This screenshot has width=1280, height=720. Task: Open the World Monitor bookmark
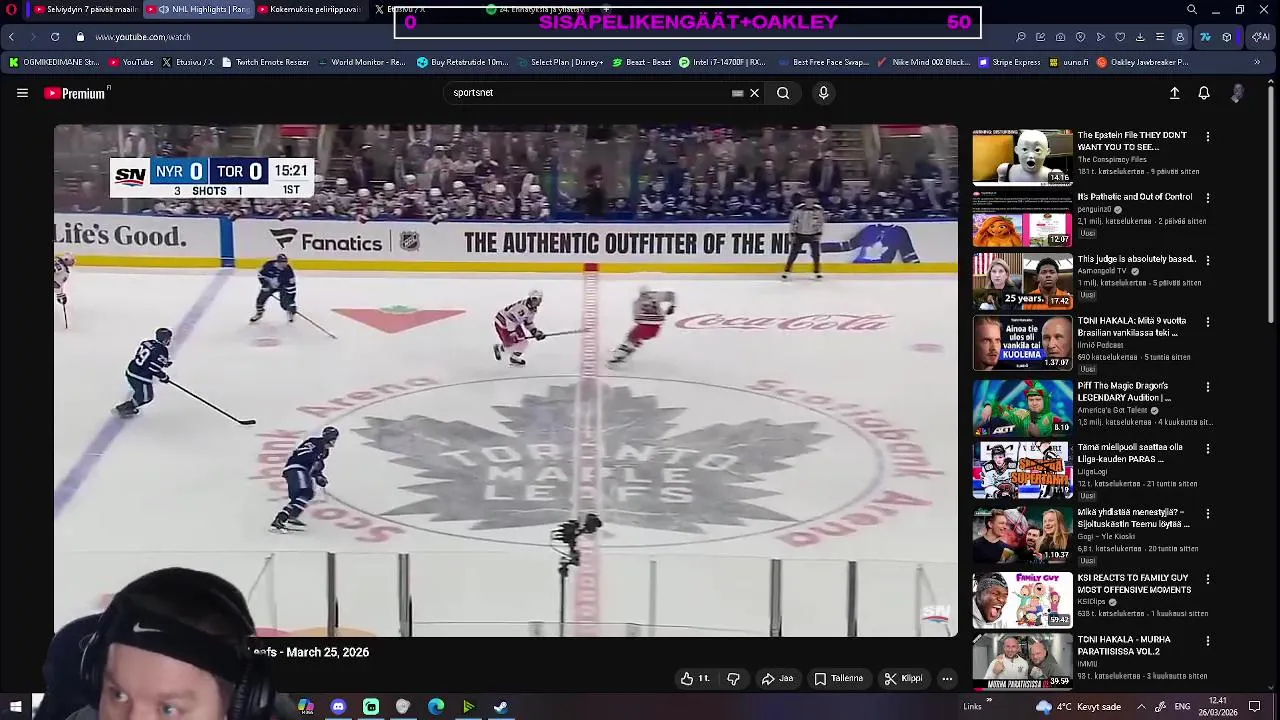[362, 62]
